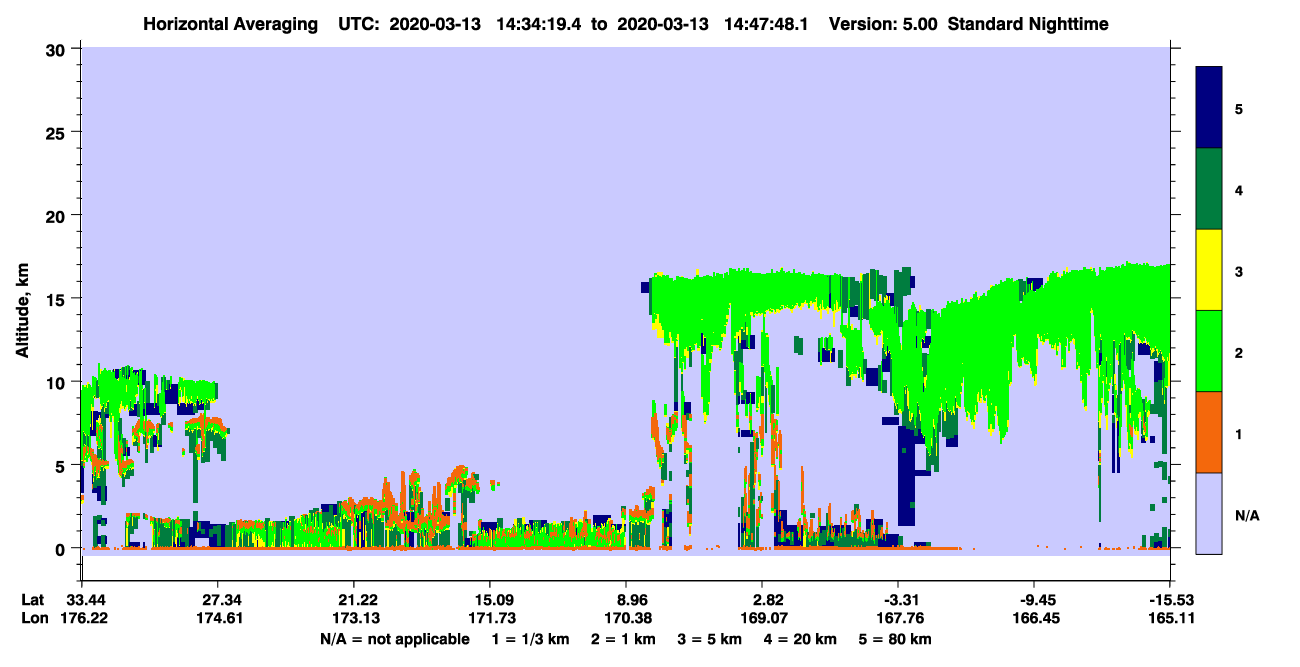Click the longitude value '173.13'
Screen dimensions: 1300x667
coord(354,619)
